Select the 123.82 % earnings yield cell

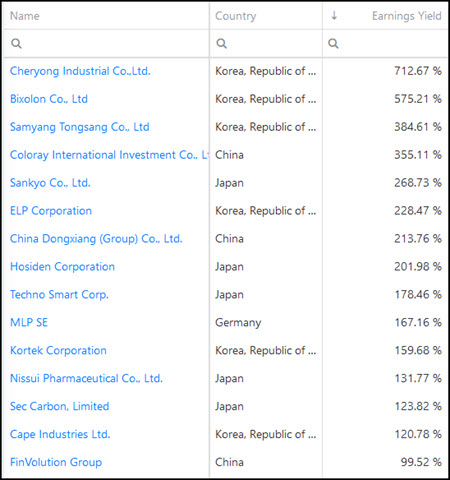(418, 407)
